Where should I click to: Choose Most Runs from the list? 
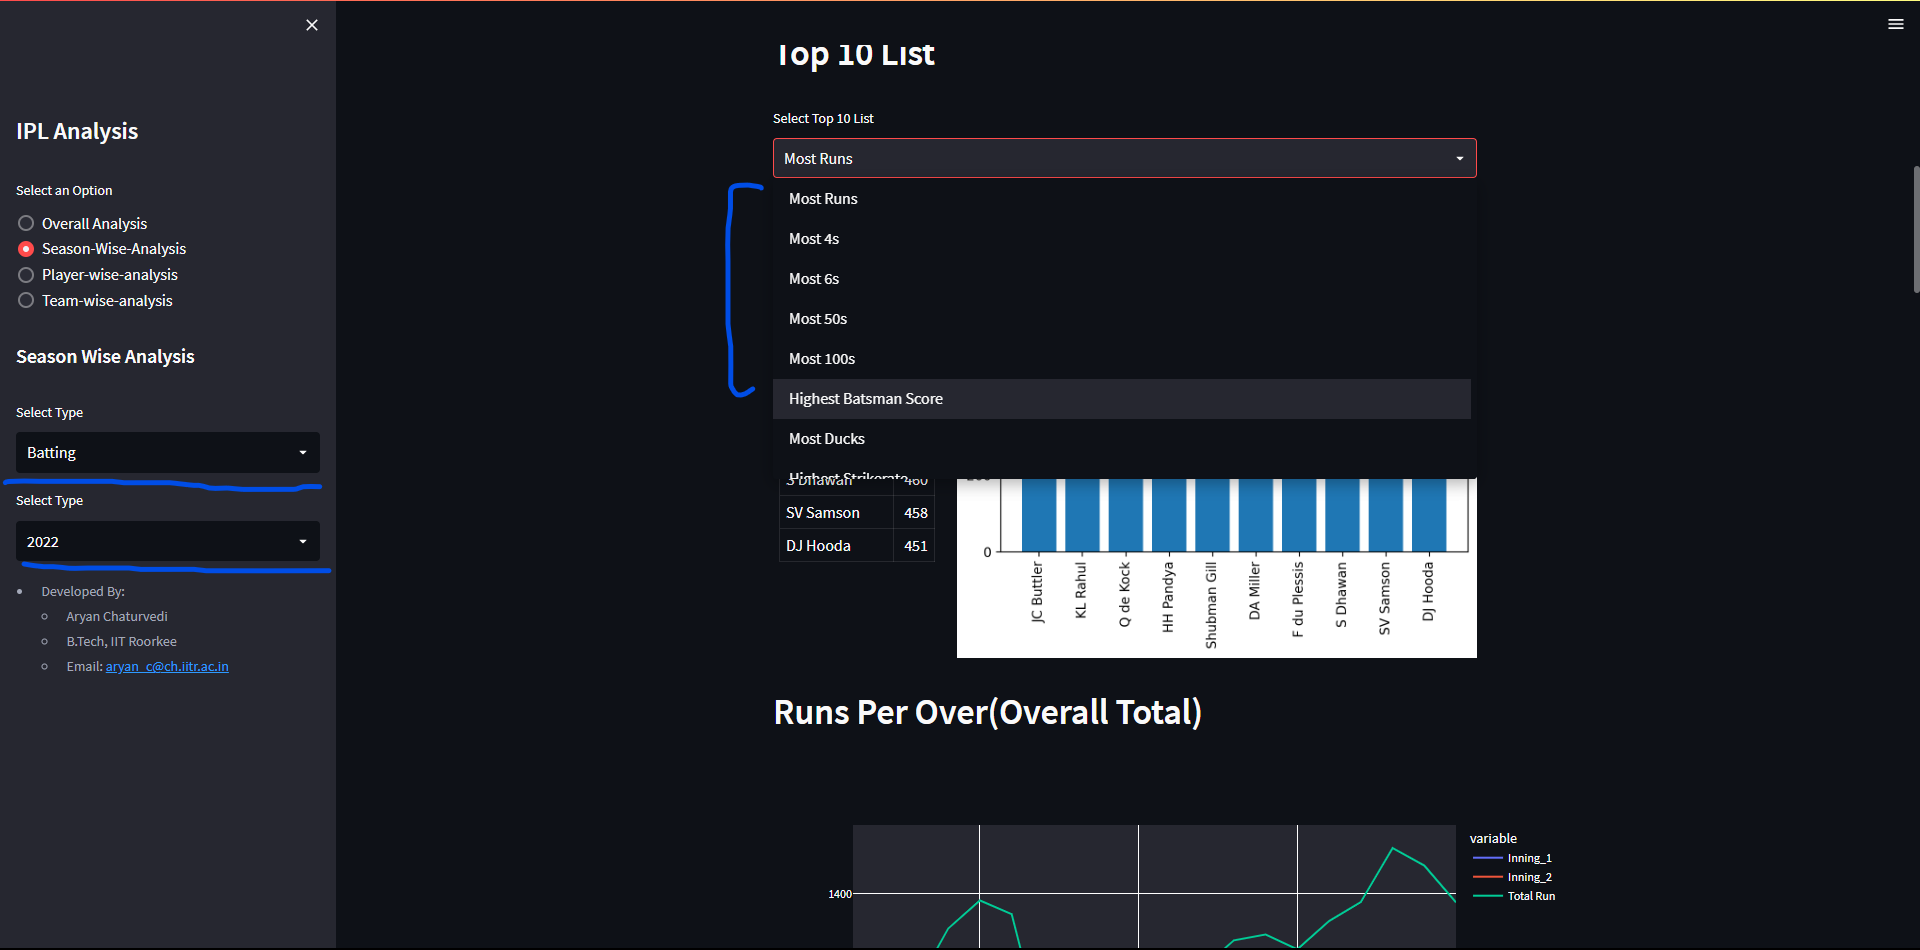823,198
